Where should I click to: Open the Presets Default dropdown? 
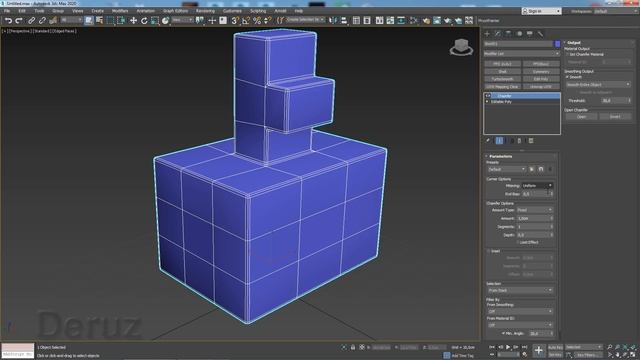pos(507,169)
